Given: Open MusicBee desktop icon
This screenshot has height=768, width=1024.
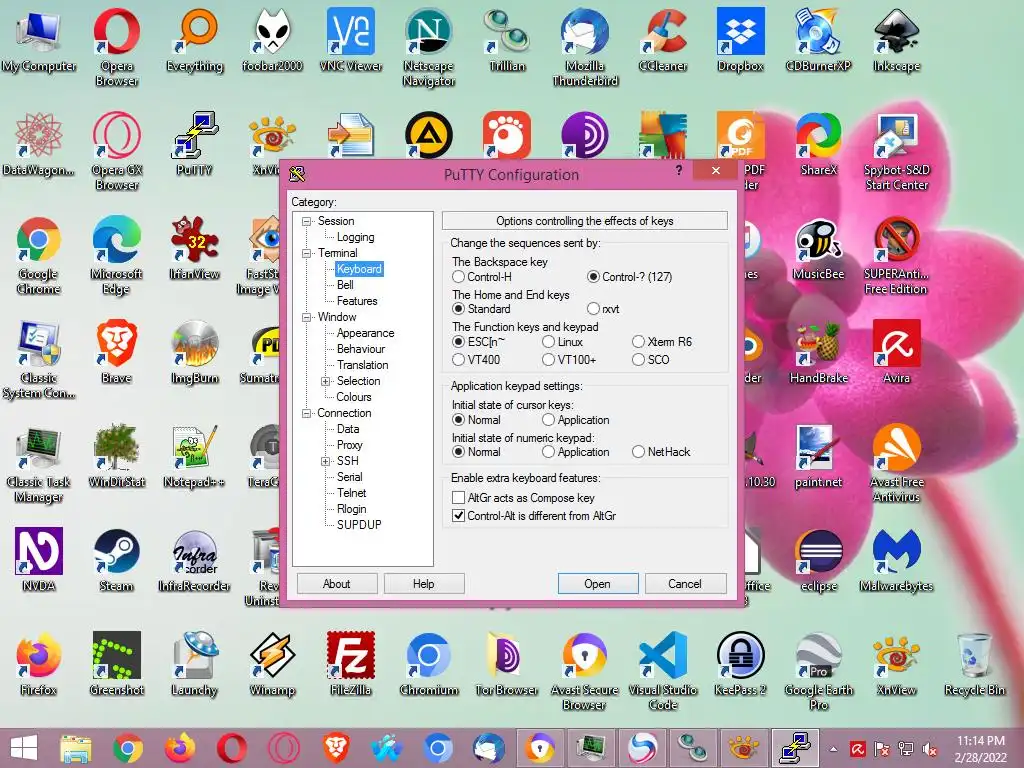Looking at the screenshot, I should coord(818,248).
